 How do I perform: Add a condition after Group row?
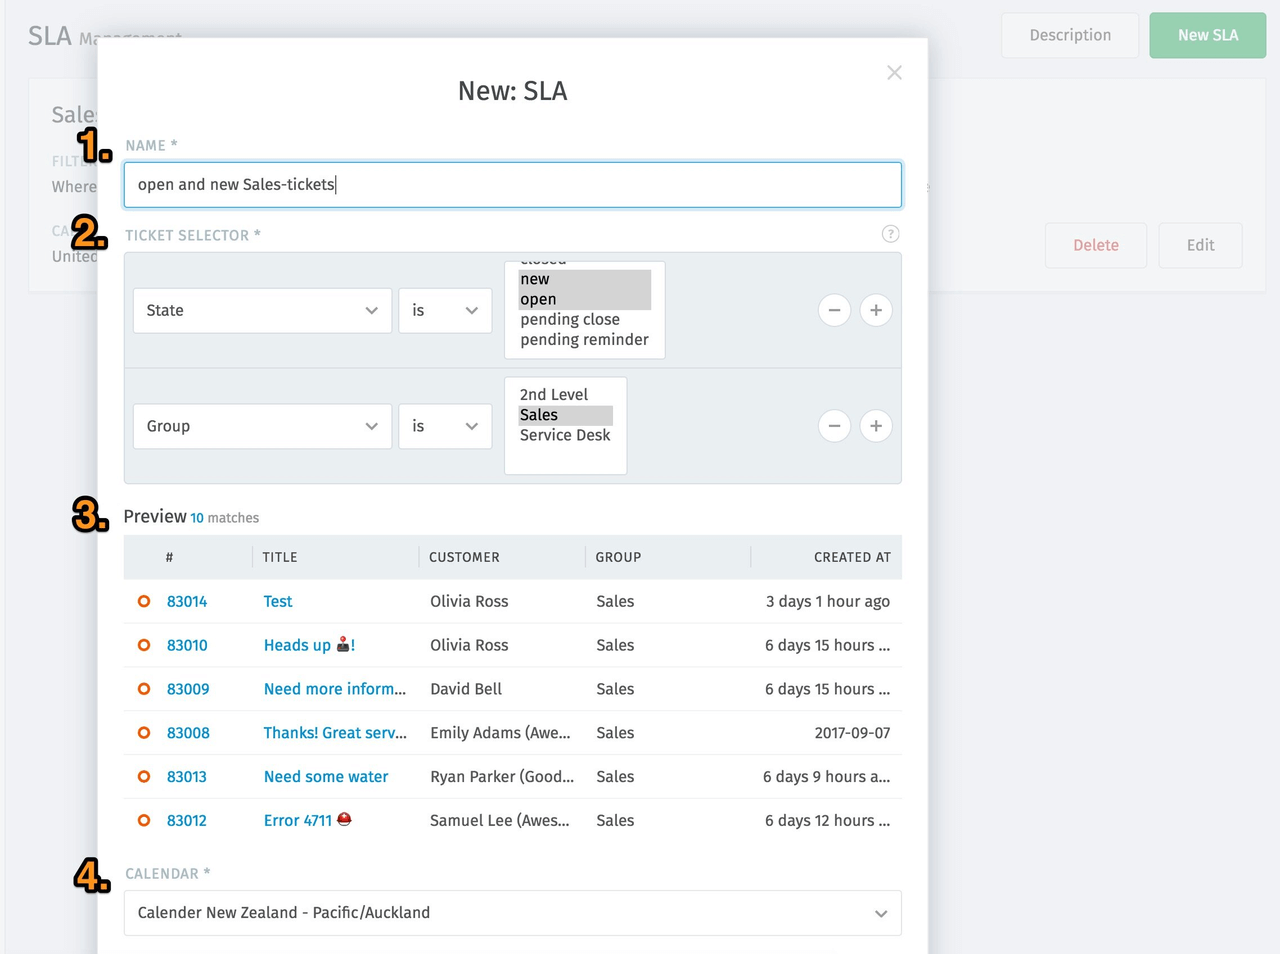tap(876, 426)
